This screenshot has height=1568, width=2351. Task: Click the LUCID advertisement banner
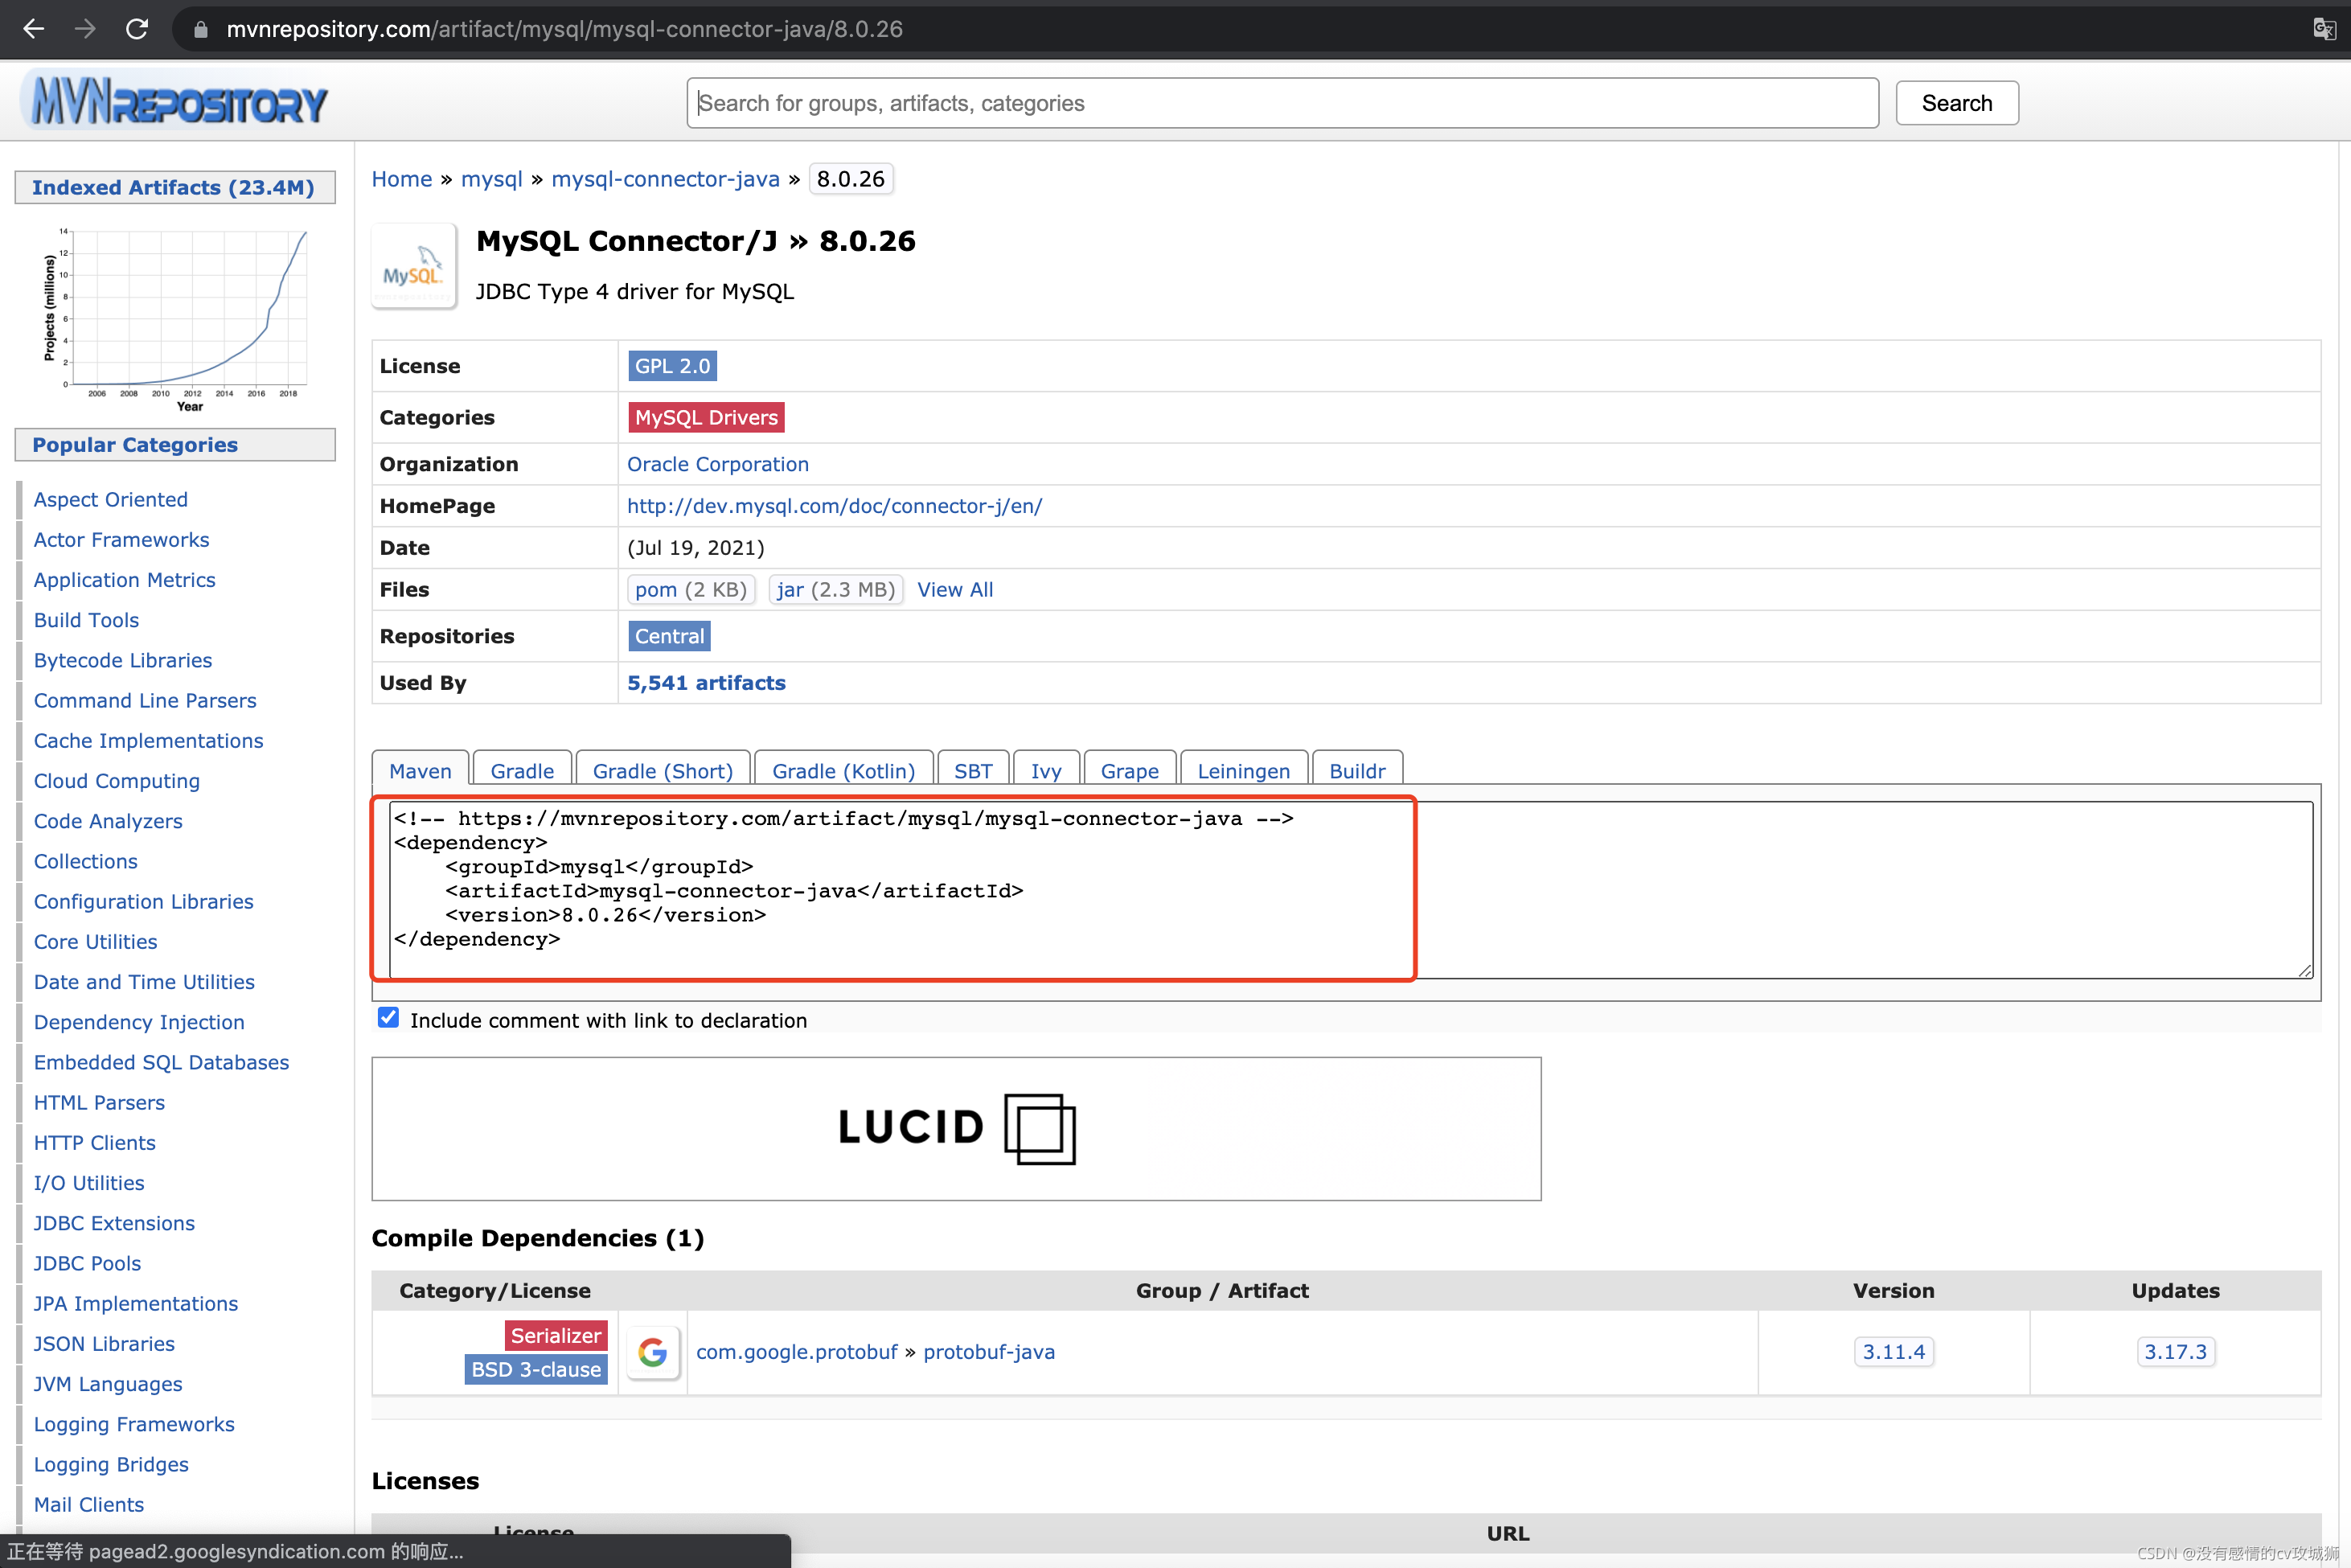coord(956,1128)
